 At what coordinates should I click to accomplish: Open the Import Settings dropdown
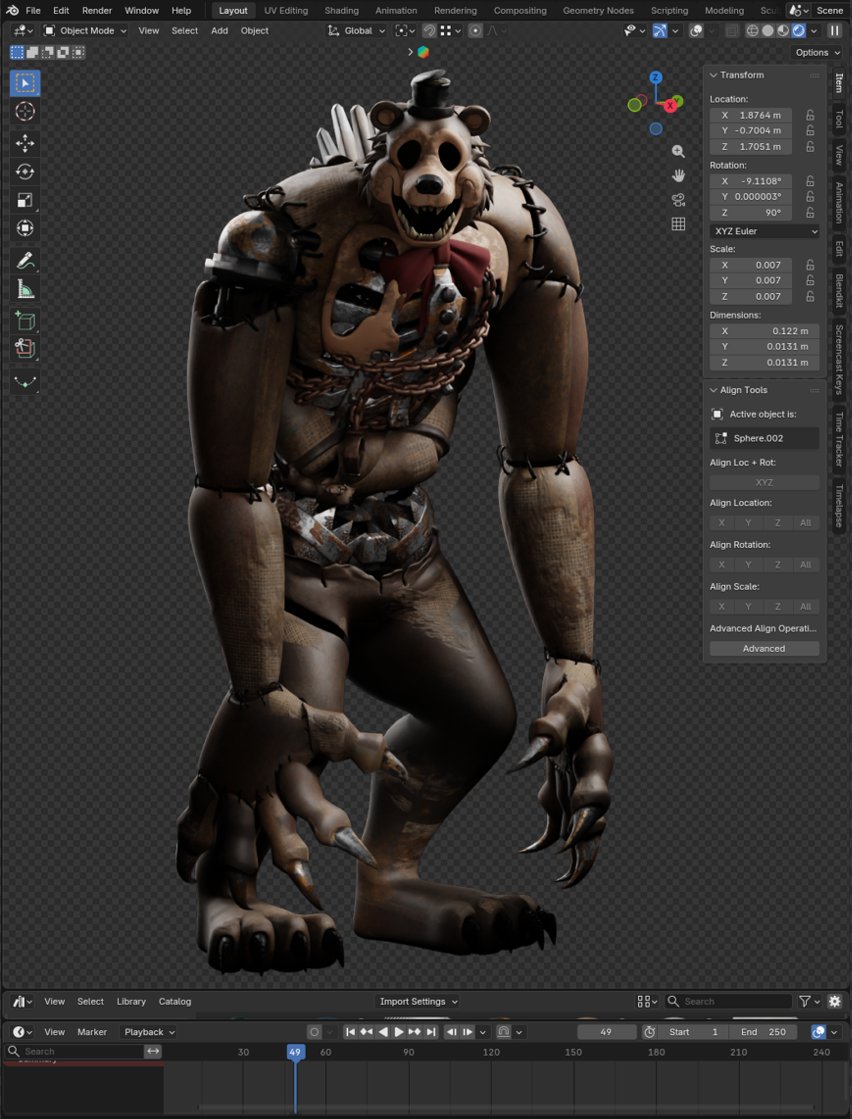[418, 1001]
